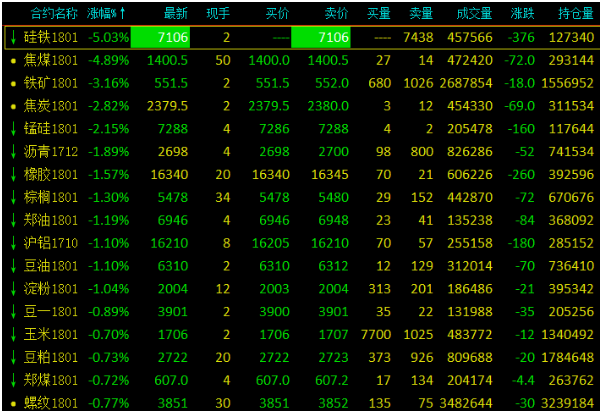Select the 最新 column header
This screenshot has height=413, width=602.
coord(175,14)
